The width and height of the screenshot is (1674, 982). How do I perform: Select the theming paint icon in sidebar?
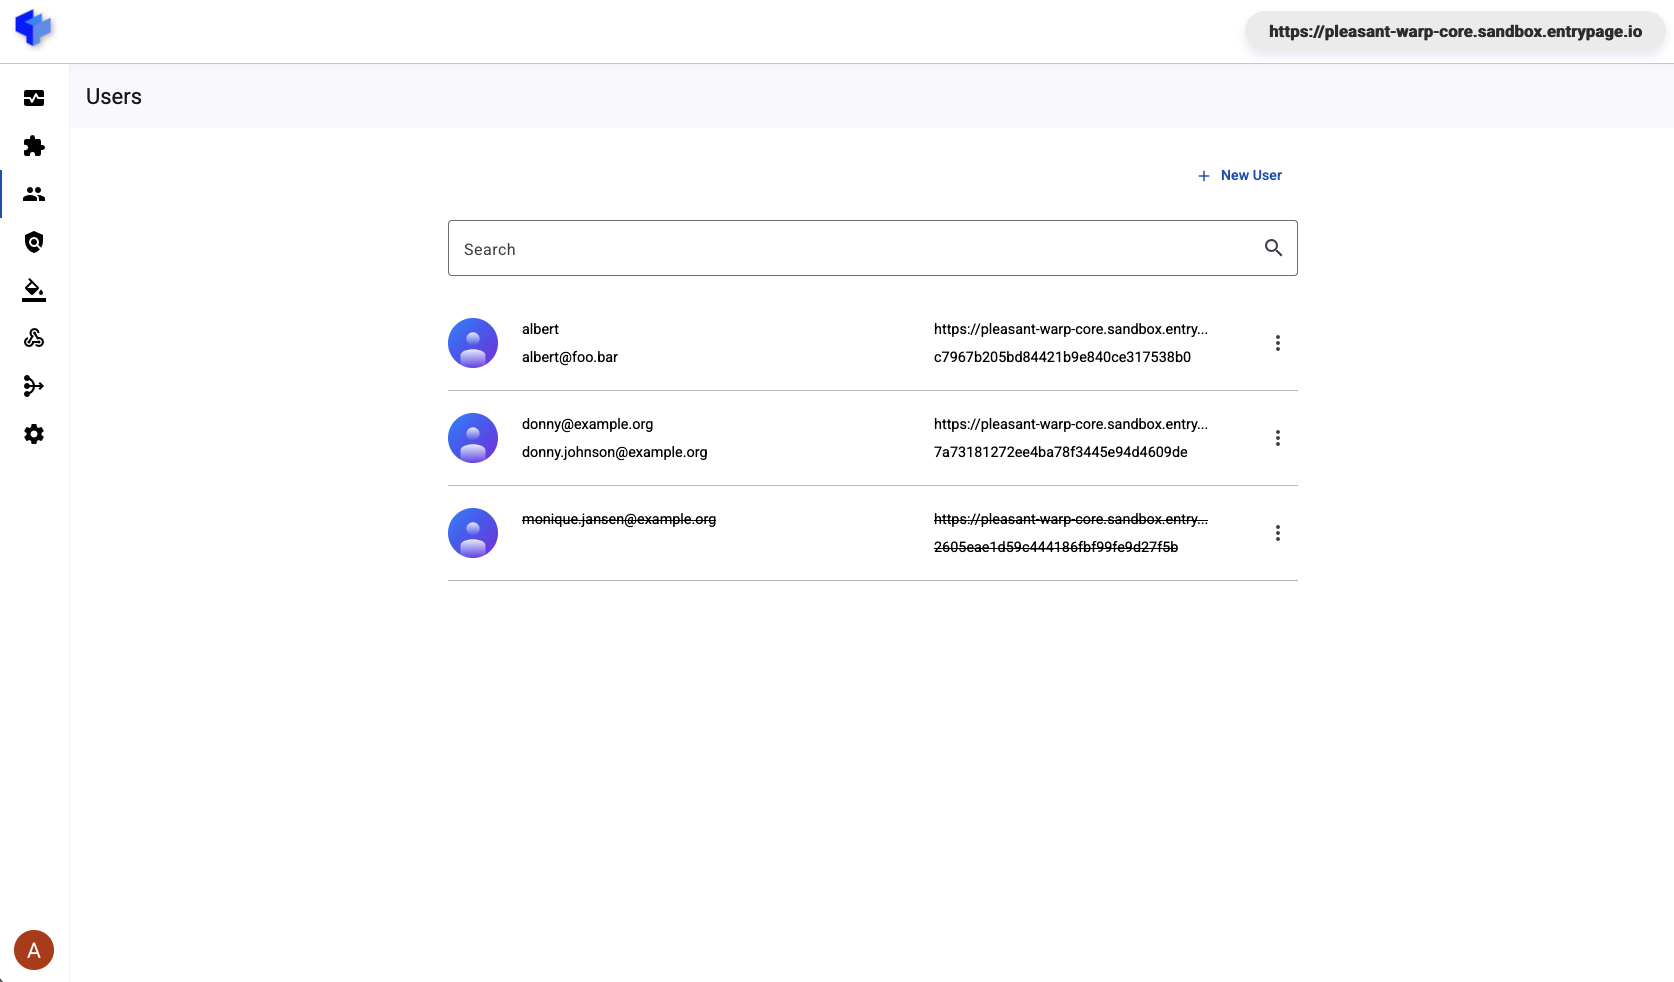pos(34,290)
